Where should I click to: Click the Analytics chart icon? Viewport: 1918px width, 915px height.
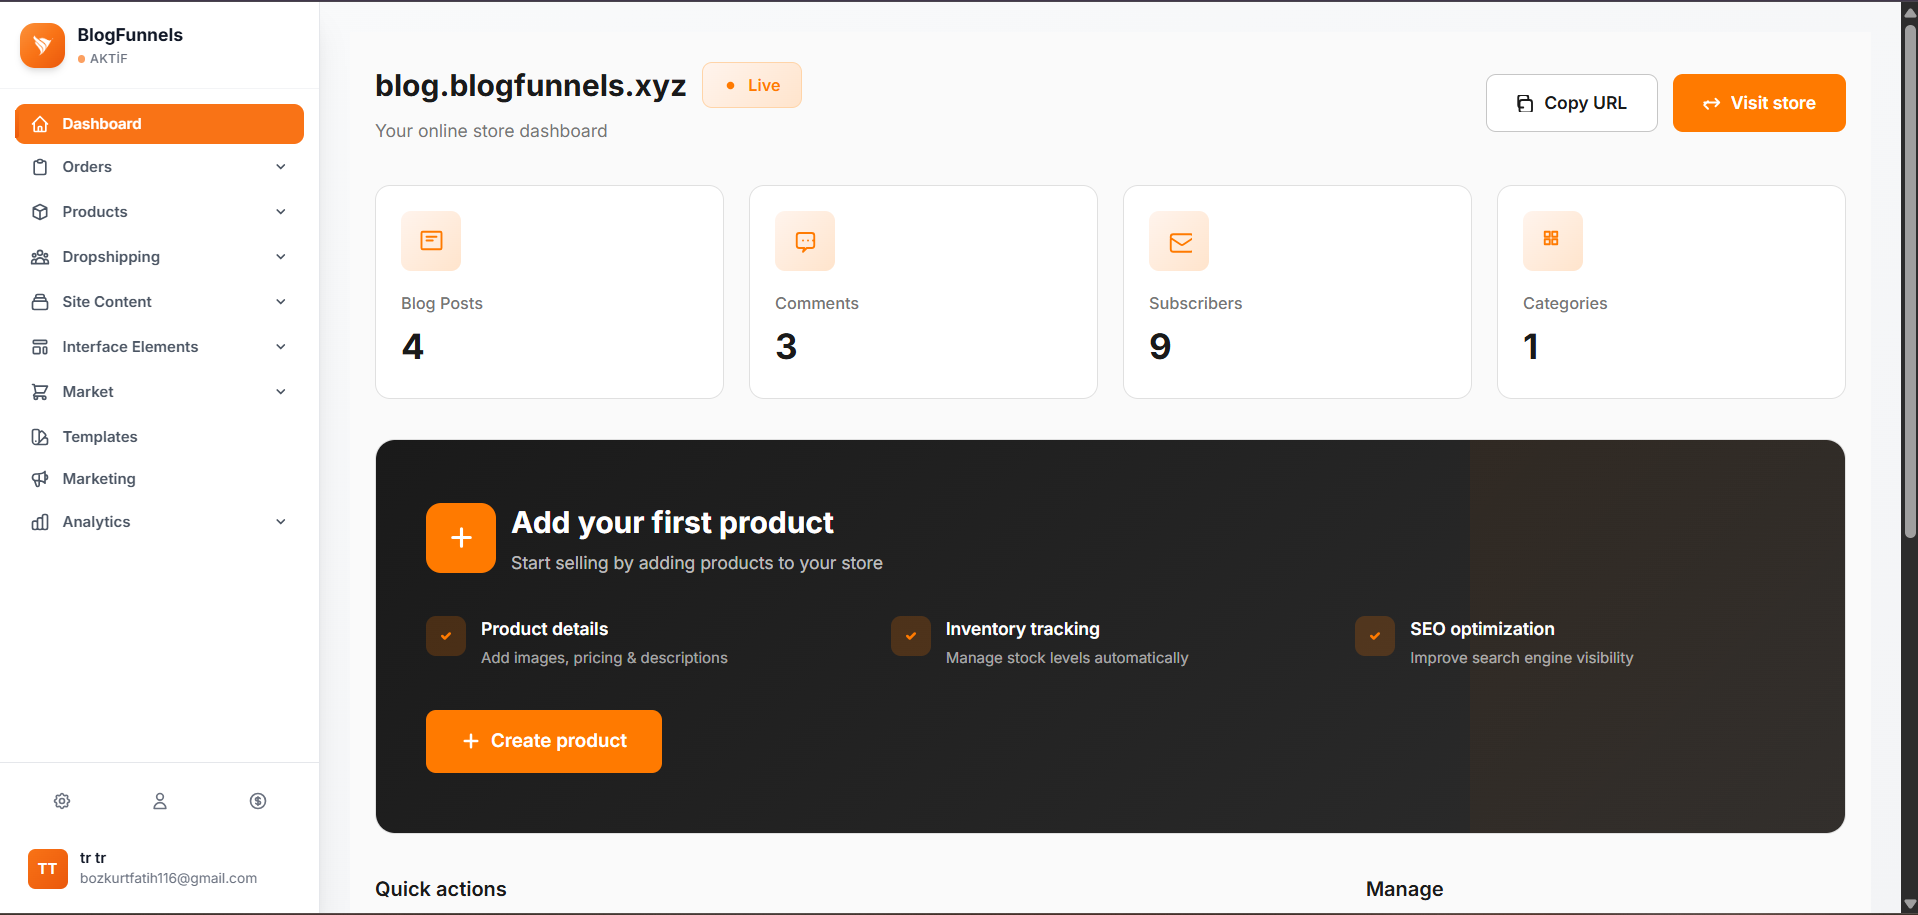[x=40, y=521]
